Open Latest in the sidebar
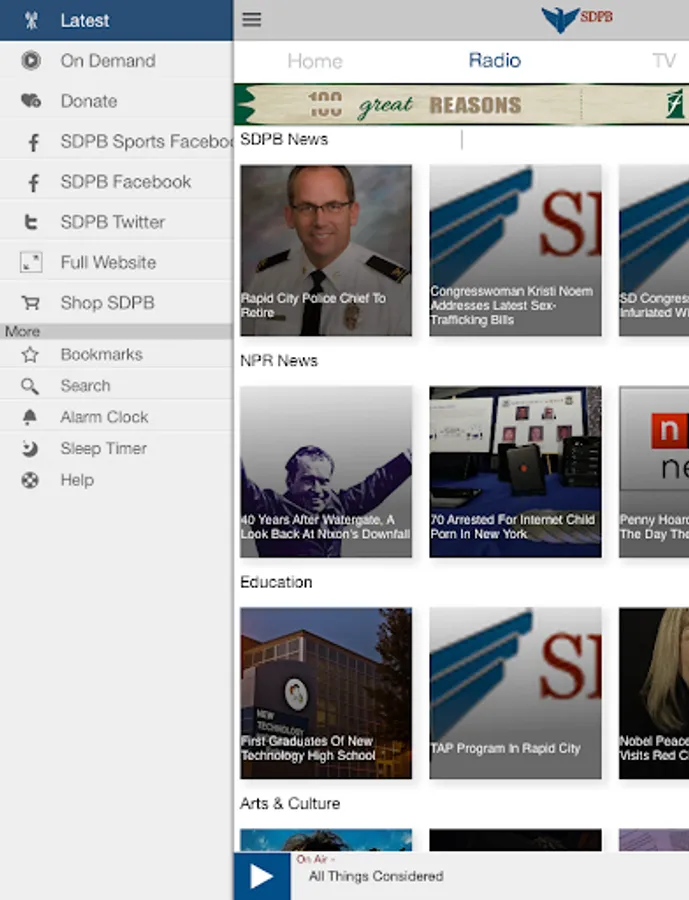689x900 pixels. pyautogui.click(x=117, y=21)
